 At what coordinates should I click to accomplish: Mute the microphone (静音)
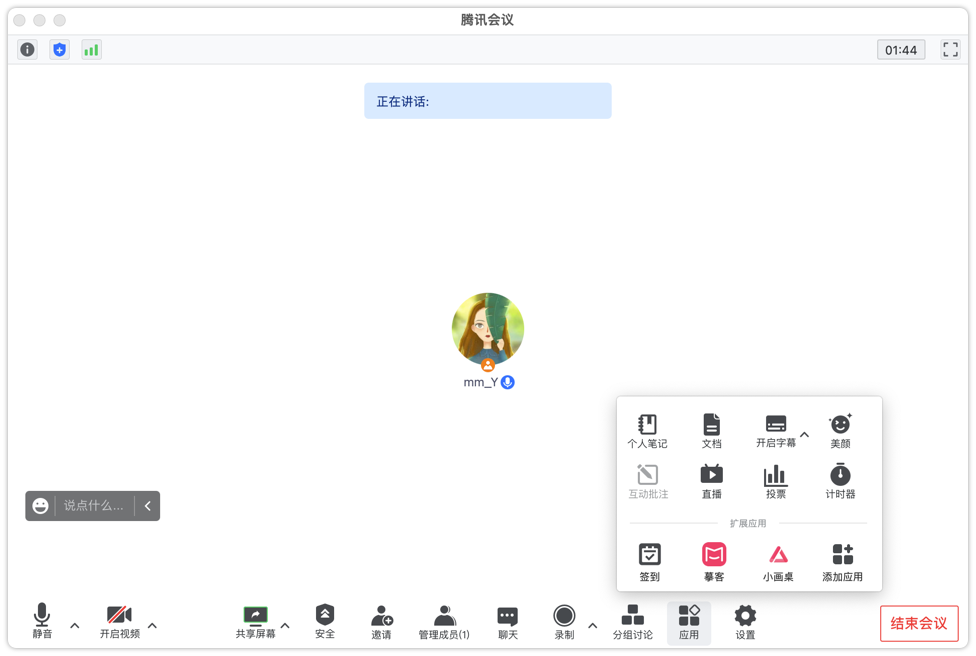[42, 621]
